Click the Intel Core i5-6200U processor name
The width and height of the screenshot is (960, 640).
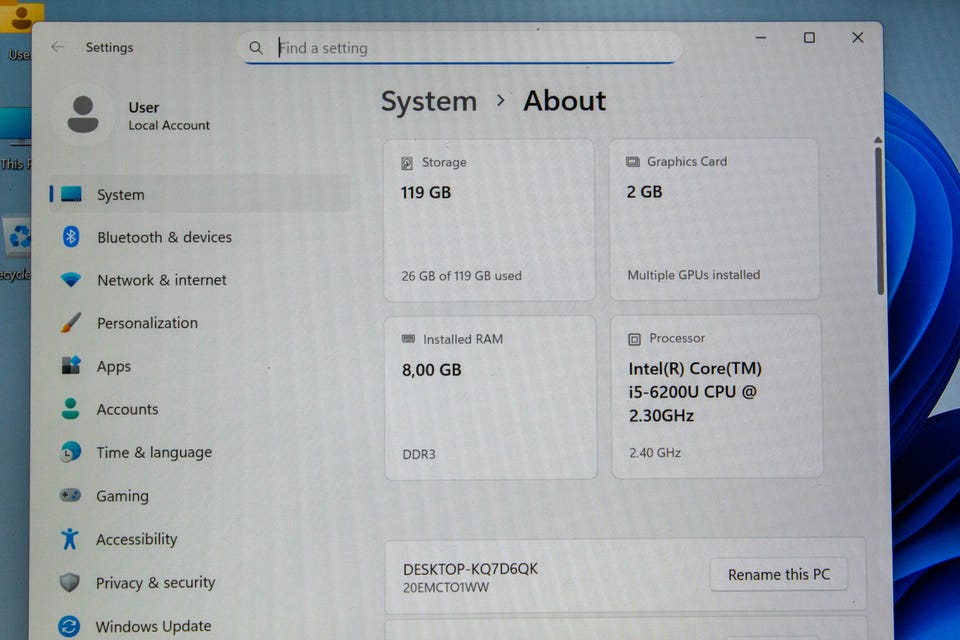click(695, 392)
